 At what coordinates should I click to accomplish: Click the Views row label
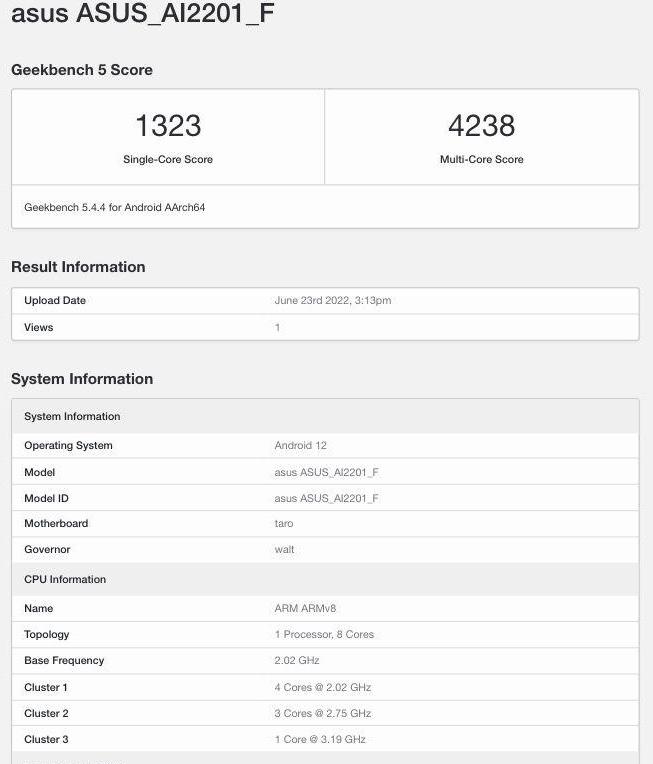tap(39, 328)
